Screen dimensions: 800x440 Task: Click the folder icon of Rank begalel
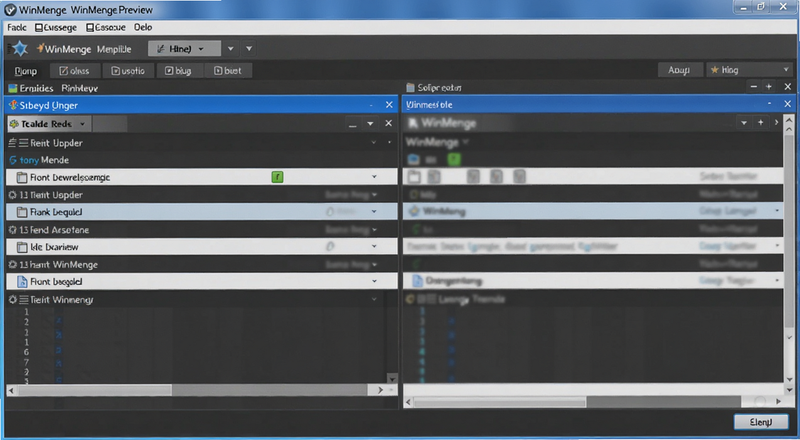[22, 212]
